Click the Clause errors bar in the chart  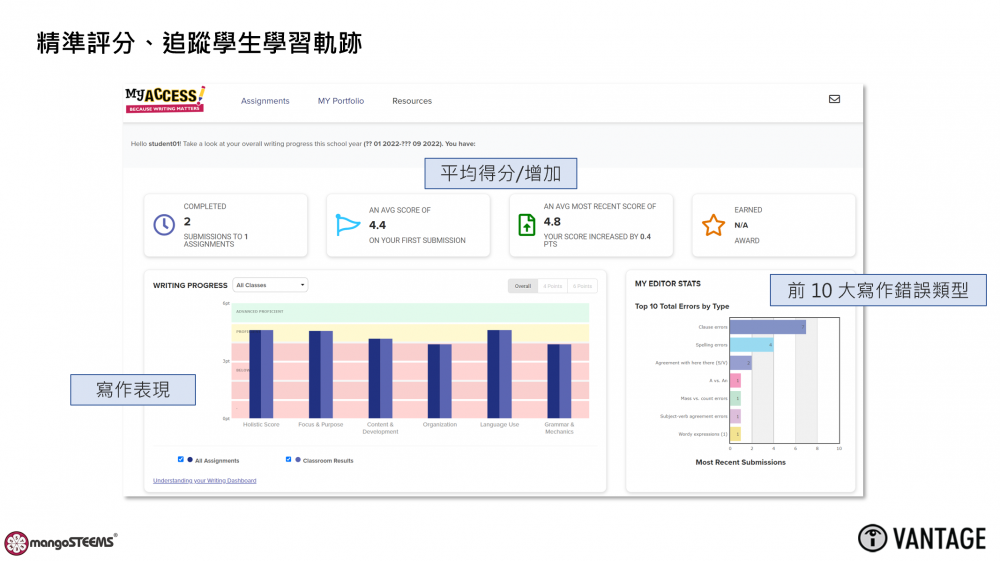767,327
